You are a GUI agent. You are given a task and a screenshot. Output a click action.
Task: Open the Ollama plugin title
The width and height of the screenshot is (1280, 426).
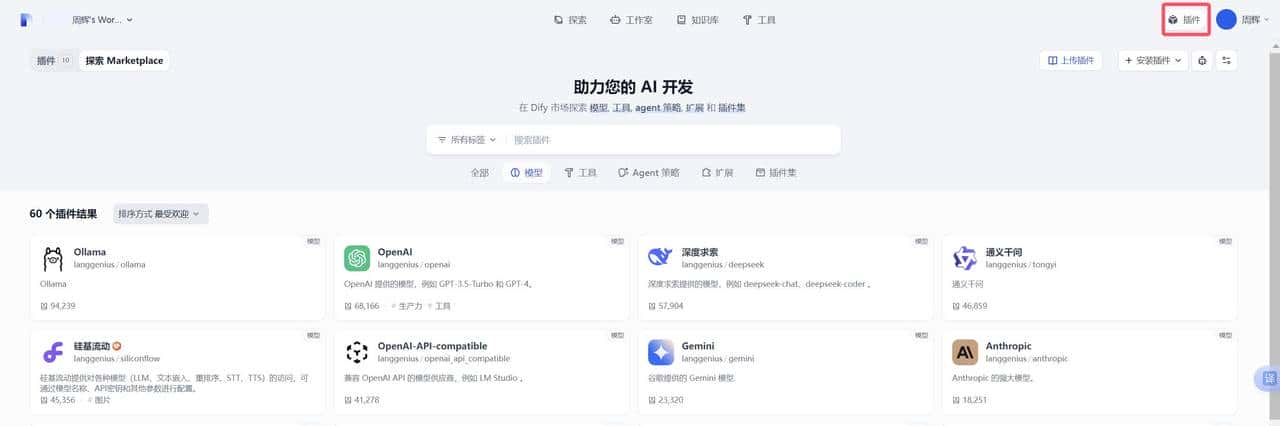click(90, 252)
